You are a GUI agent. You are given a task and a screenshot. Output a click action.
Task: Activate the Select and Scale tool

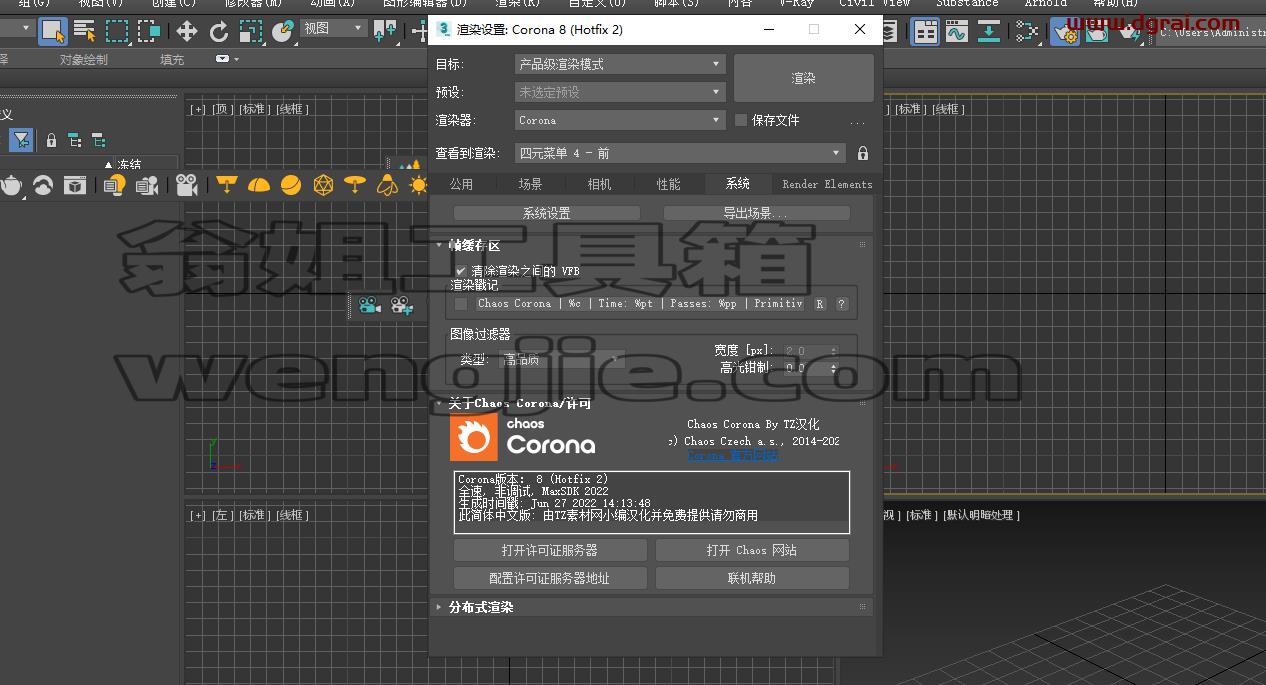(251, 31)
